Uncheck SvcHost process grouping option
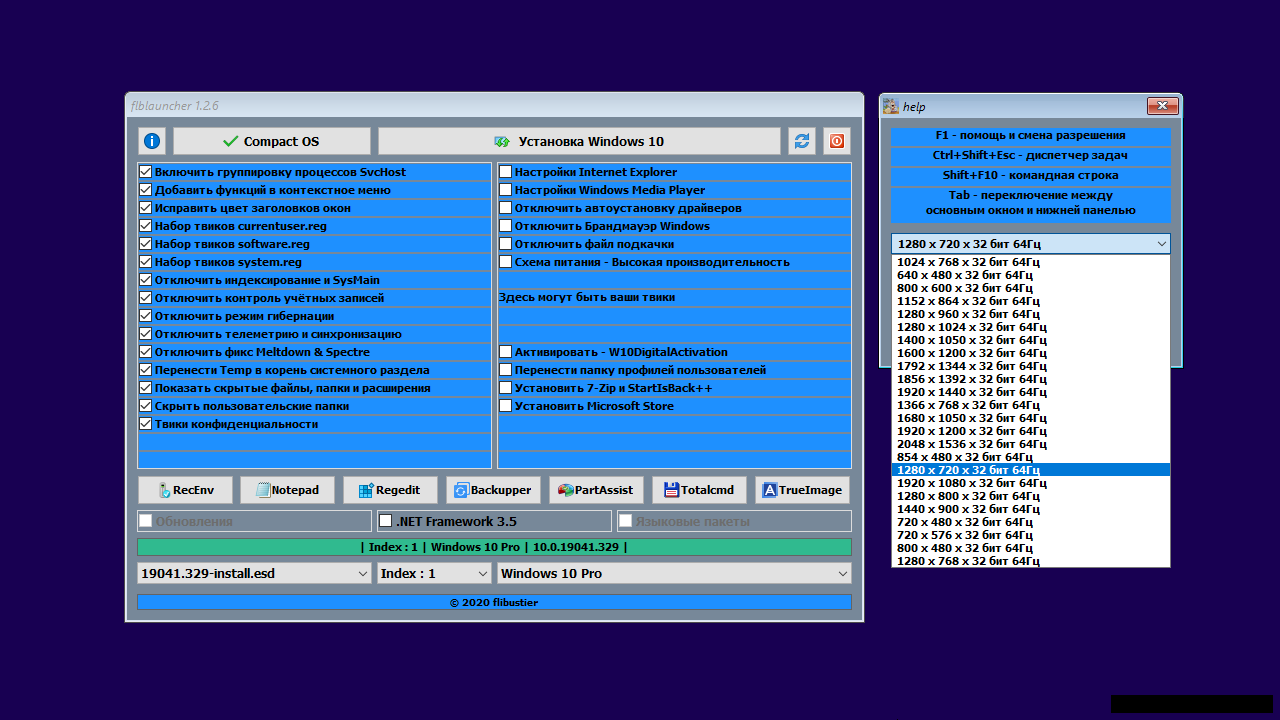 point(146,172)
